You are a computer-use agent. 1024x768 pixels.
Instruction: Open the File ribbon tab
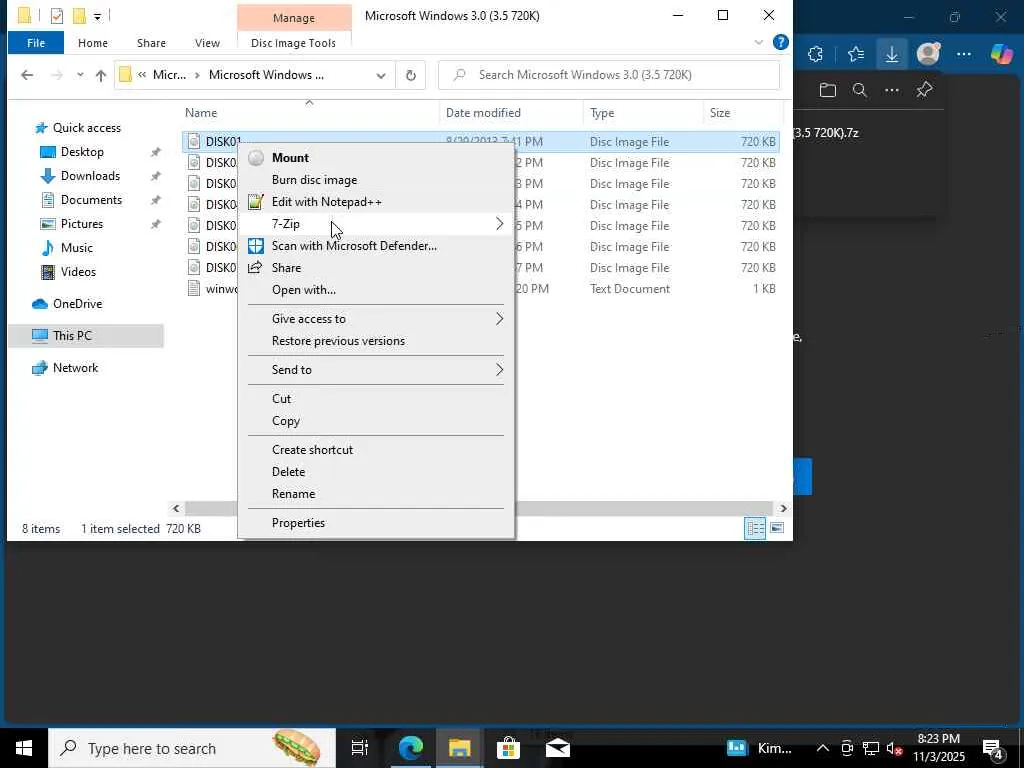point(36,43)
